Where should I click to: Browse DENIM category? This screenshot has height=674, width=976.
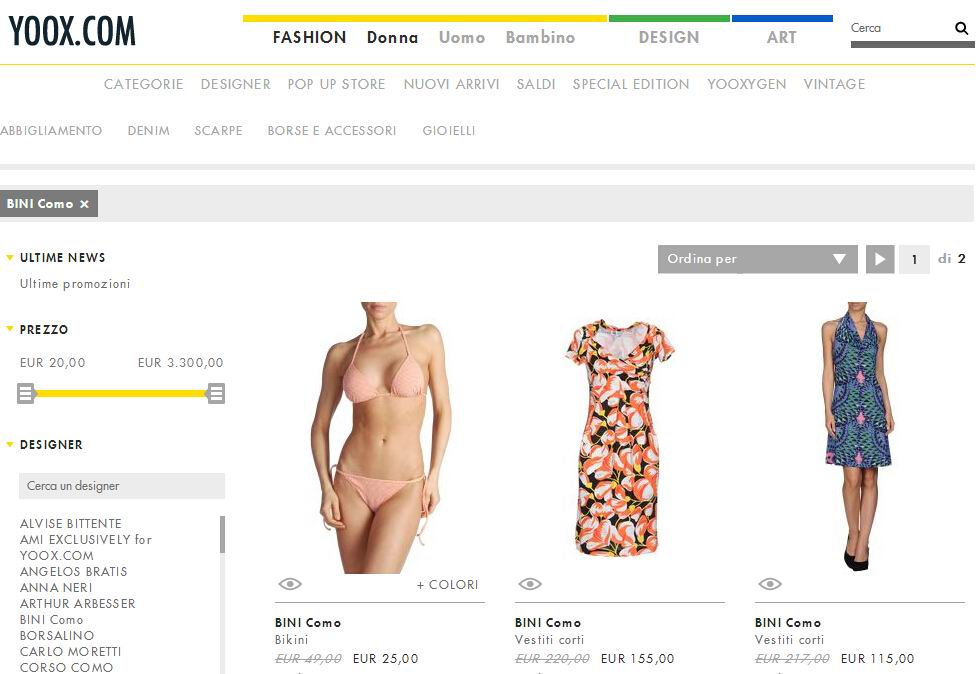coord(149,131)
